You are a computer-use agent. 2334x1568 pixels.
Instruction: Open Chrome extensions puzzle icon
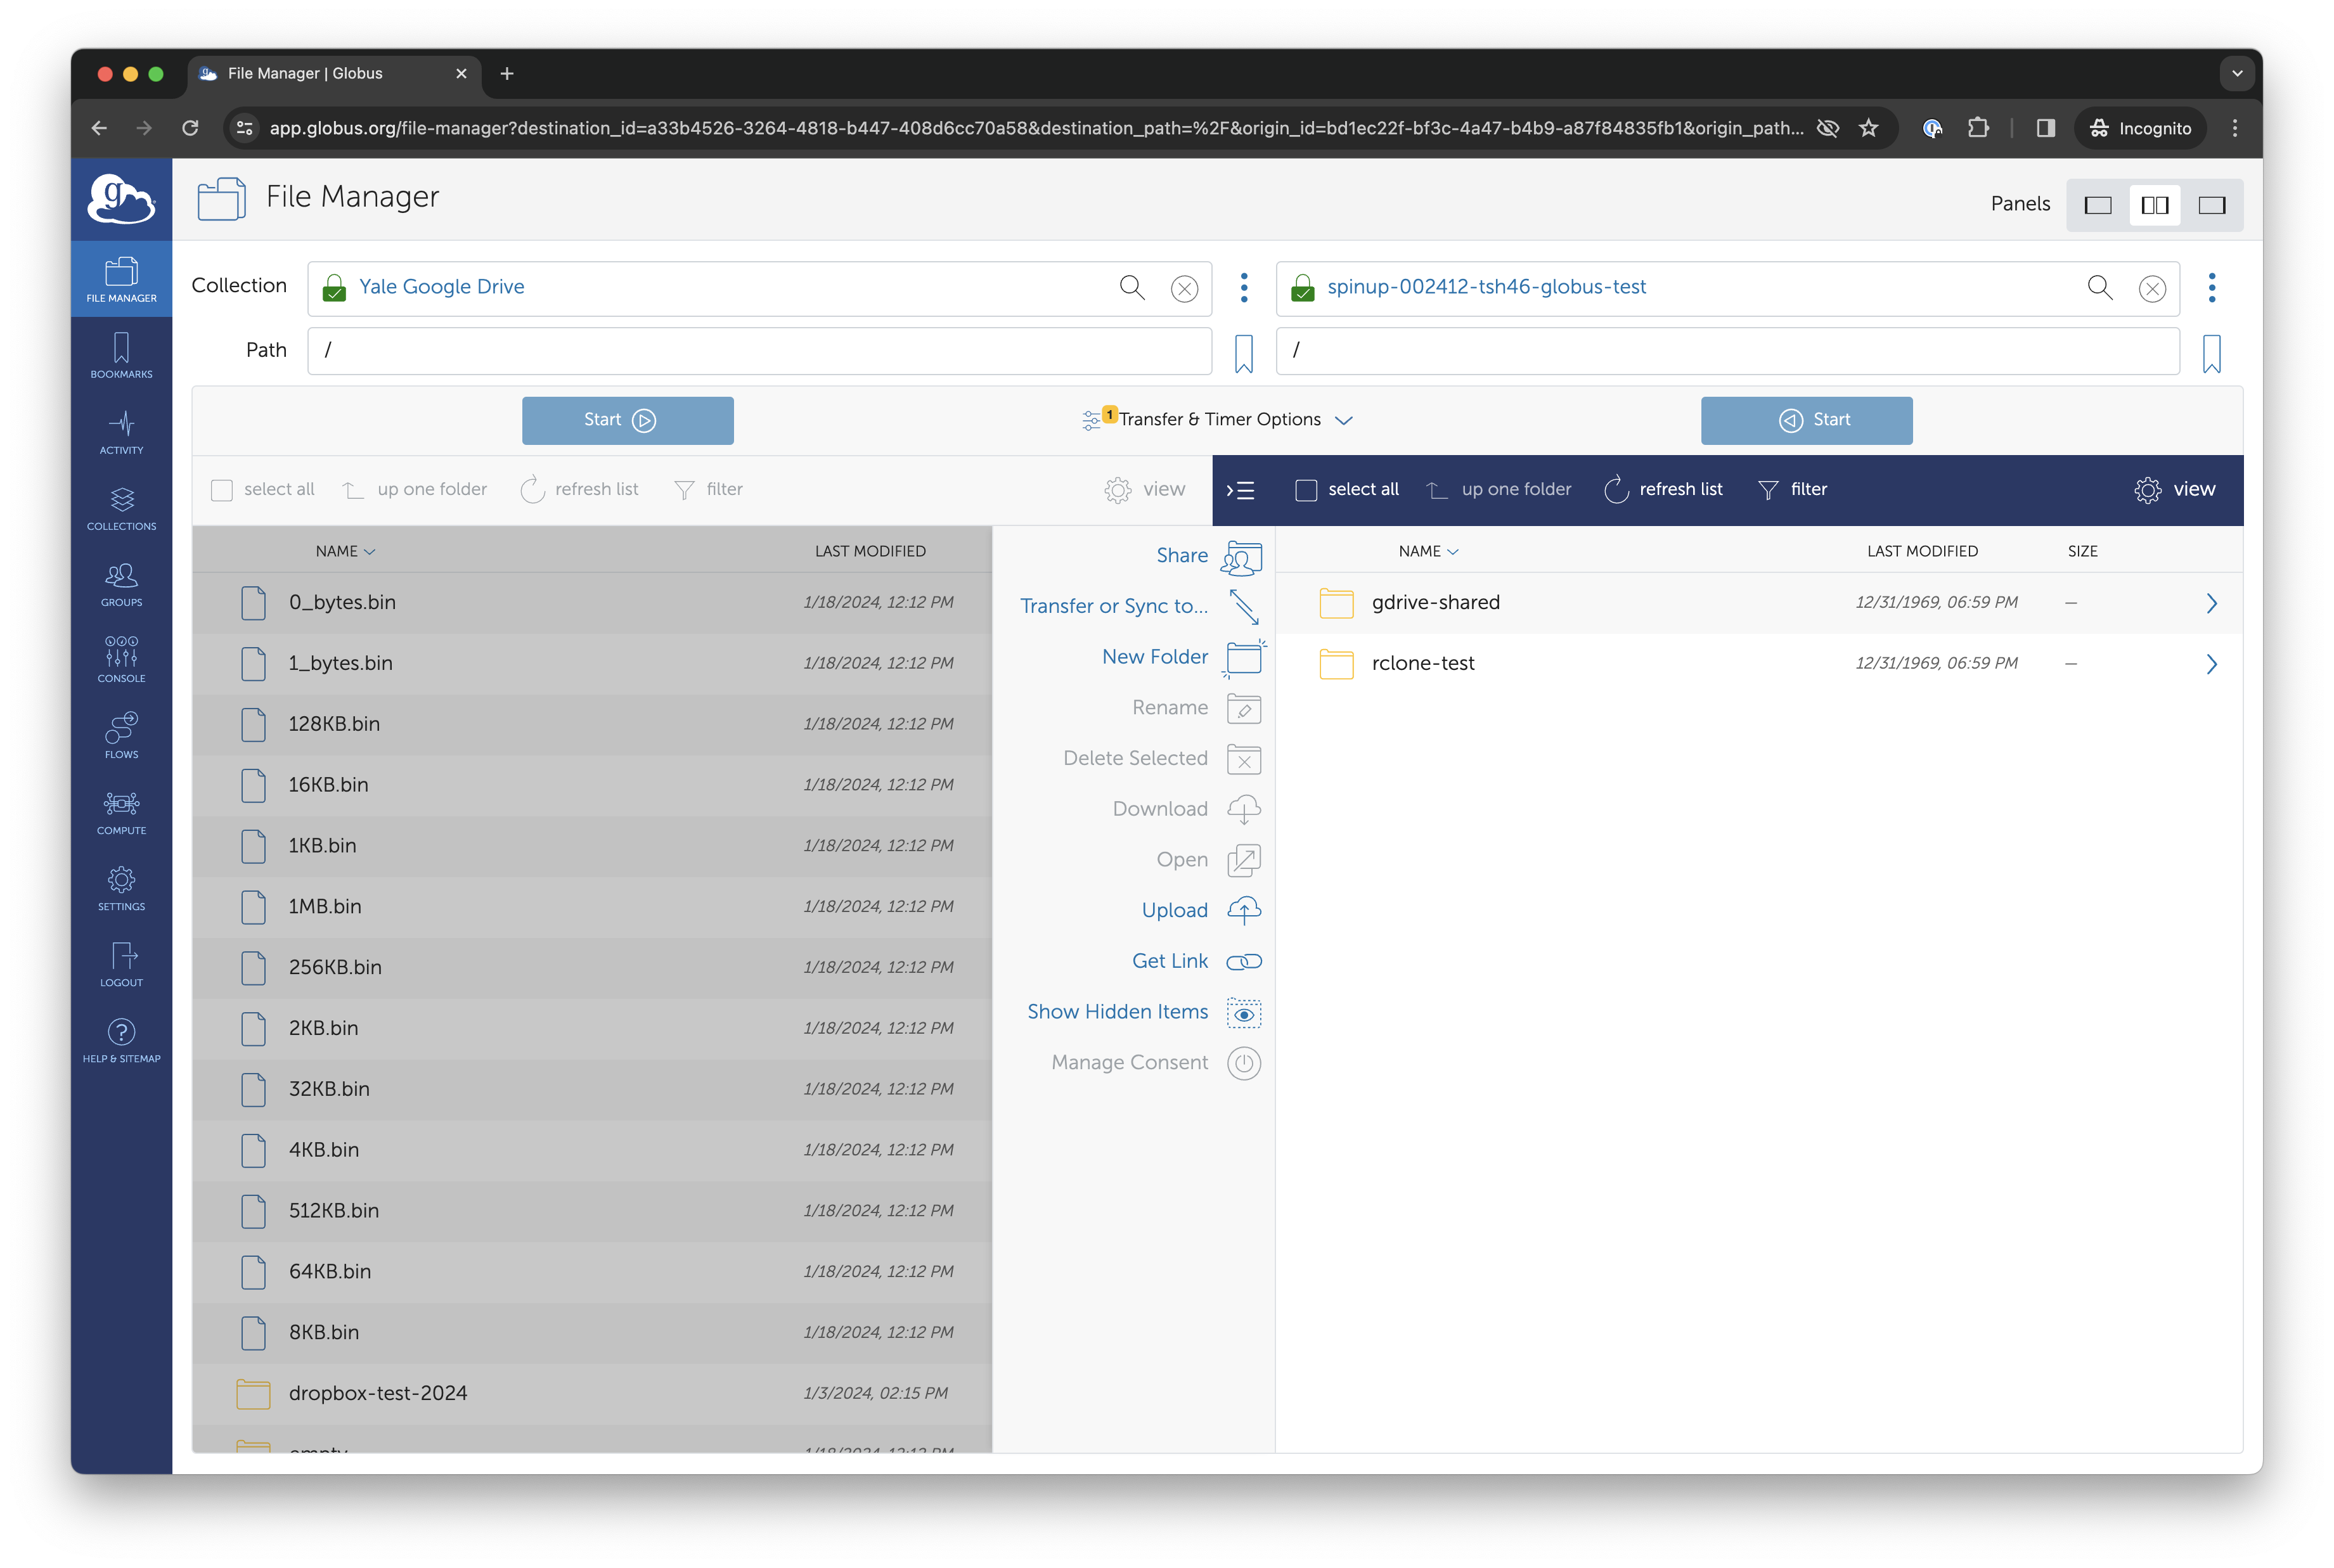tap(1977, 128)
